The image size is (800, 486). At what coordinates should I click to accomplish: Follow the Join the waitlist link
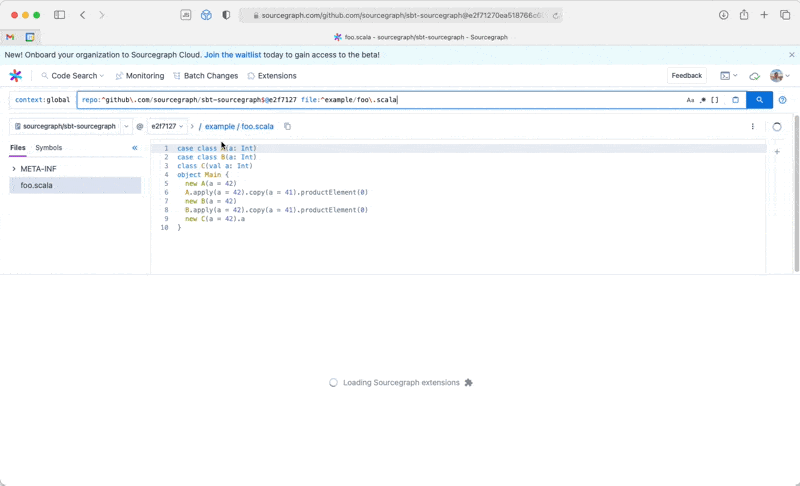click(x=233, y=55)
